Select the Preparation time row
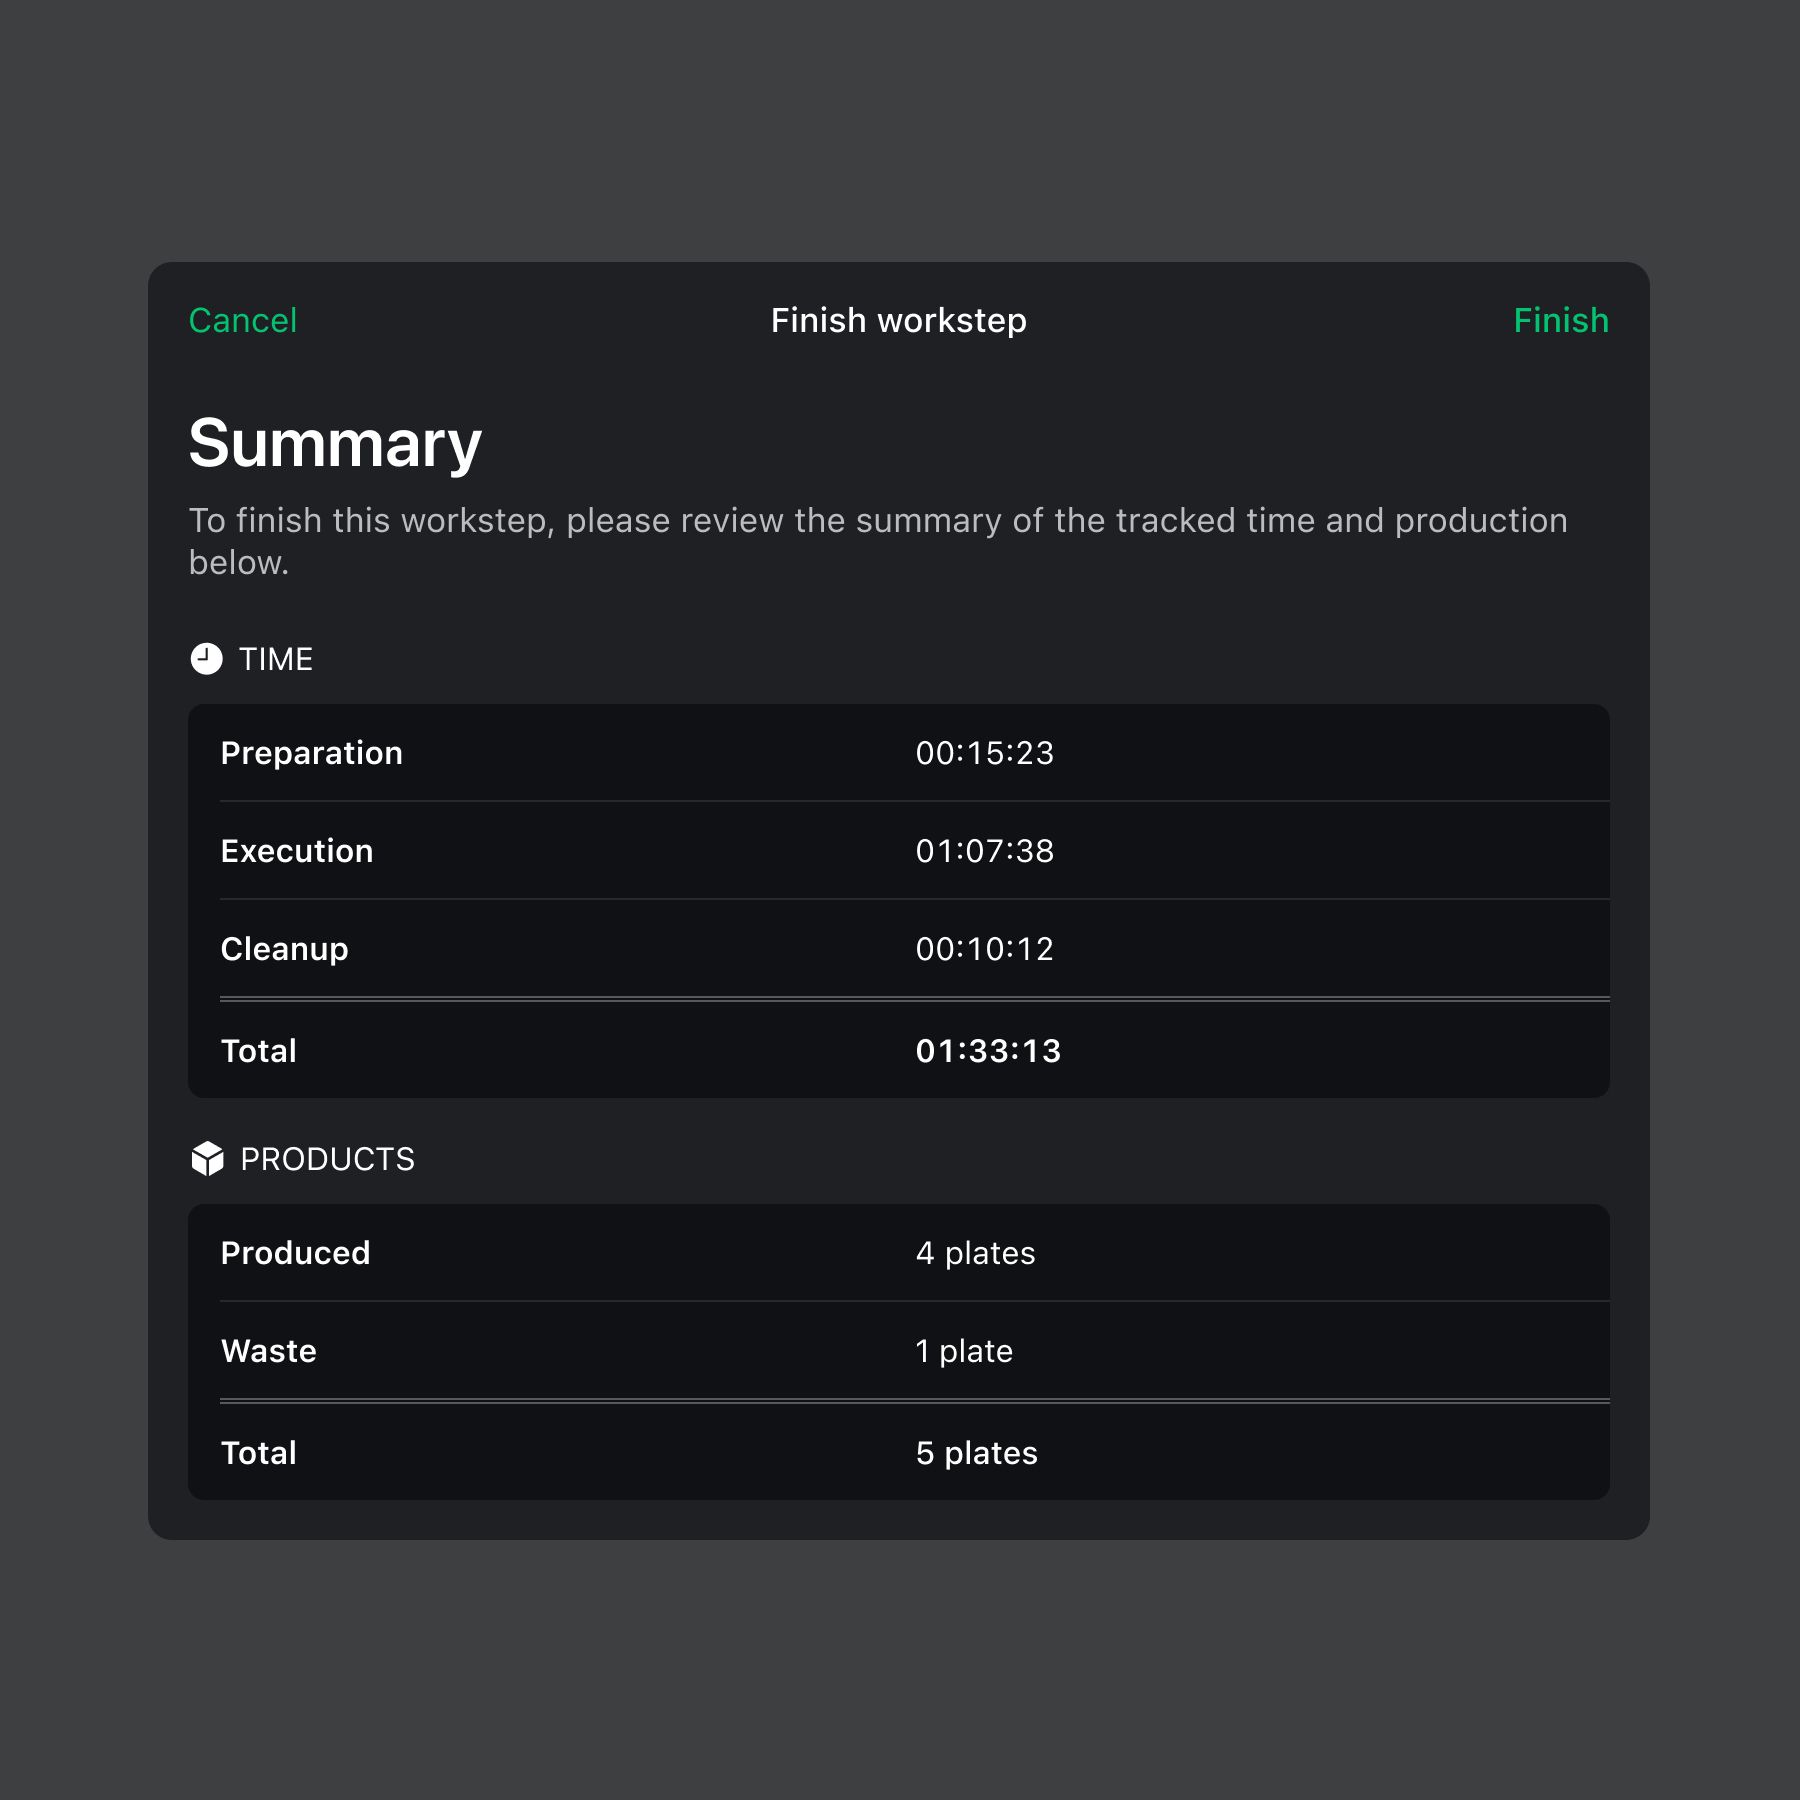 tap(899, 753)
